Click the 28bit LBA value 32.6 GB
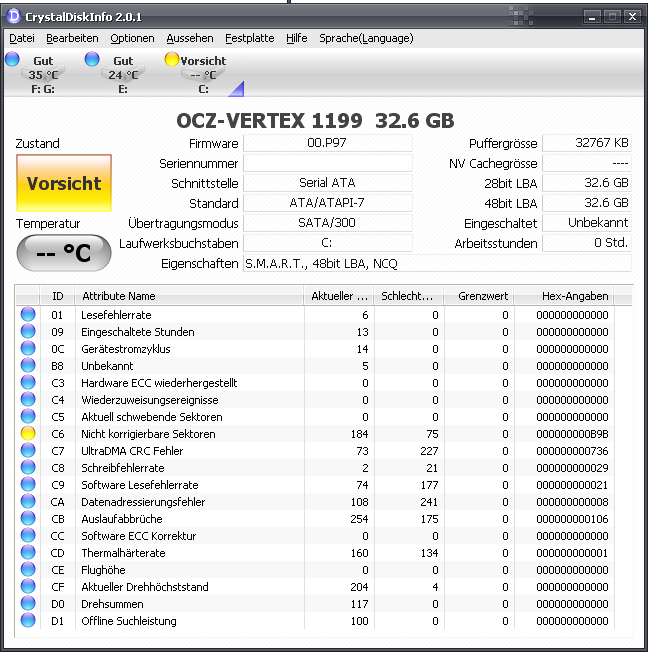 (x=587, y=183)
